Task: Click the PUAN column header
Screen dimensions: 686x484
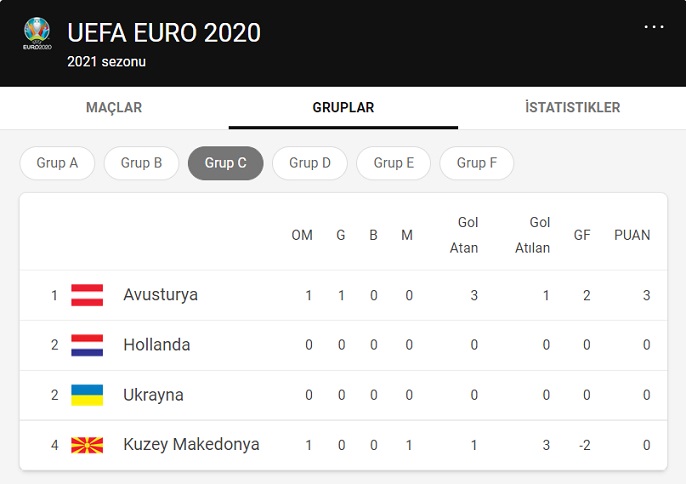Action: [632, 236]
